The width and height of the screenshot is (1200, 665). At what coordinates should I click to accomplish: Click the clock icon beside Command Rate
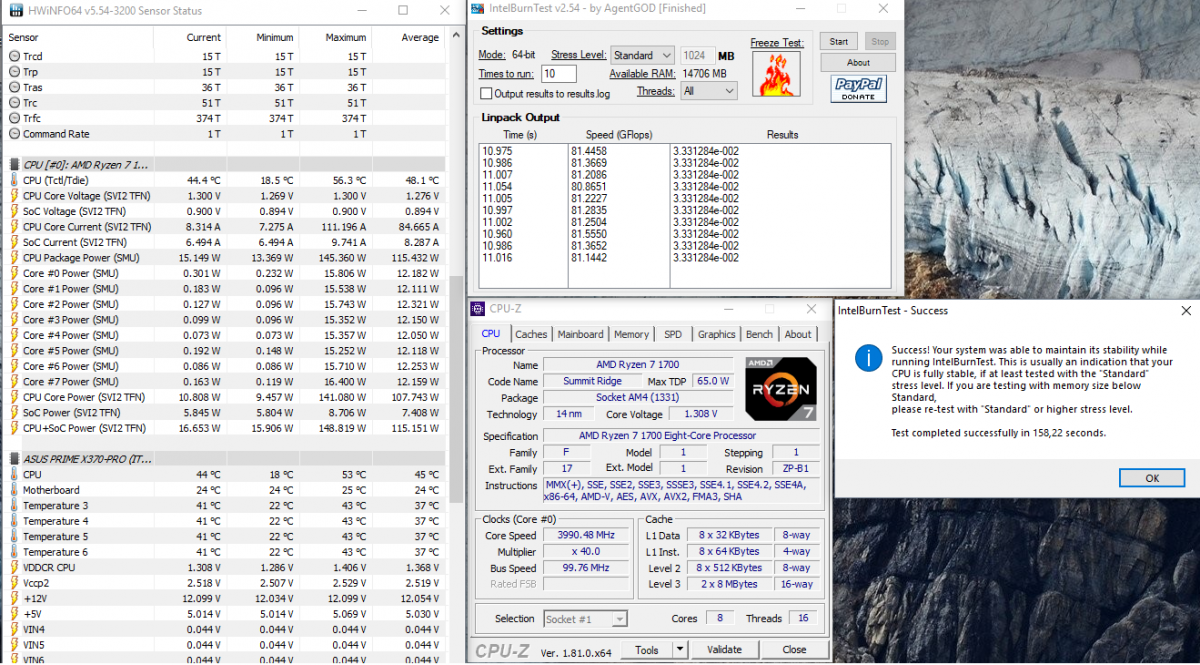[14, 133]
